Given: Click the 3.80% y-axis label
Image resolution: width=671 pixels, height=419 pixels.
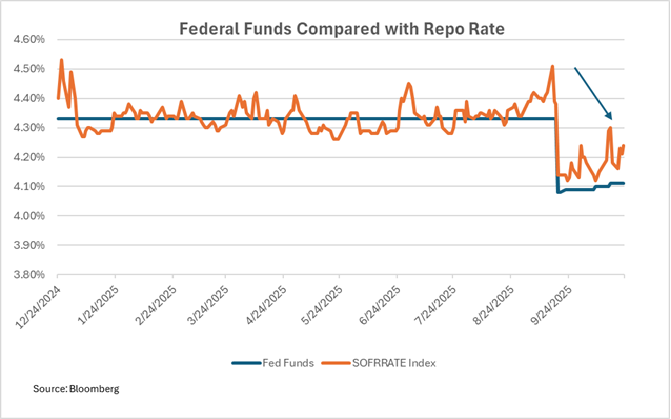Looking at the screenshot, I should tap(28, 274).
